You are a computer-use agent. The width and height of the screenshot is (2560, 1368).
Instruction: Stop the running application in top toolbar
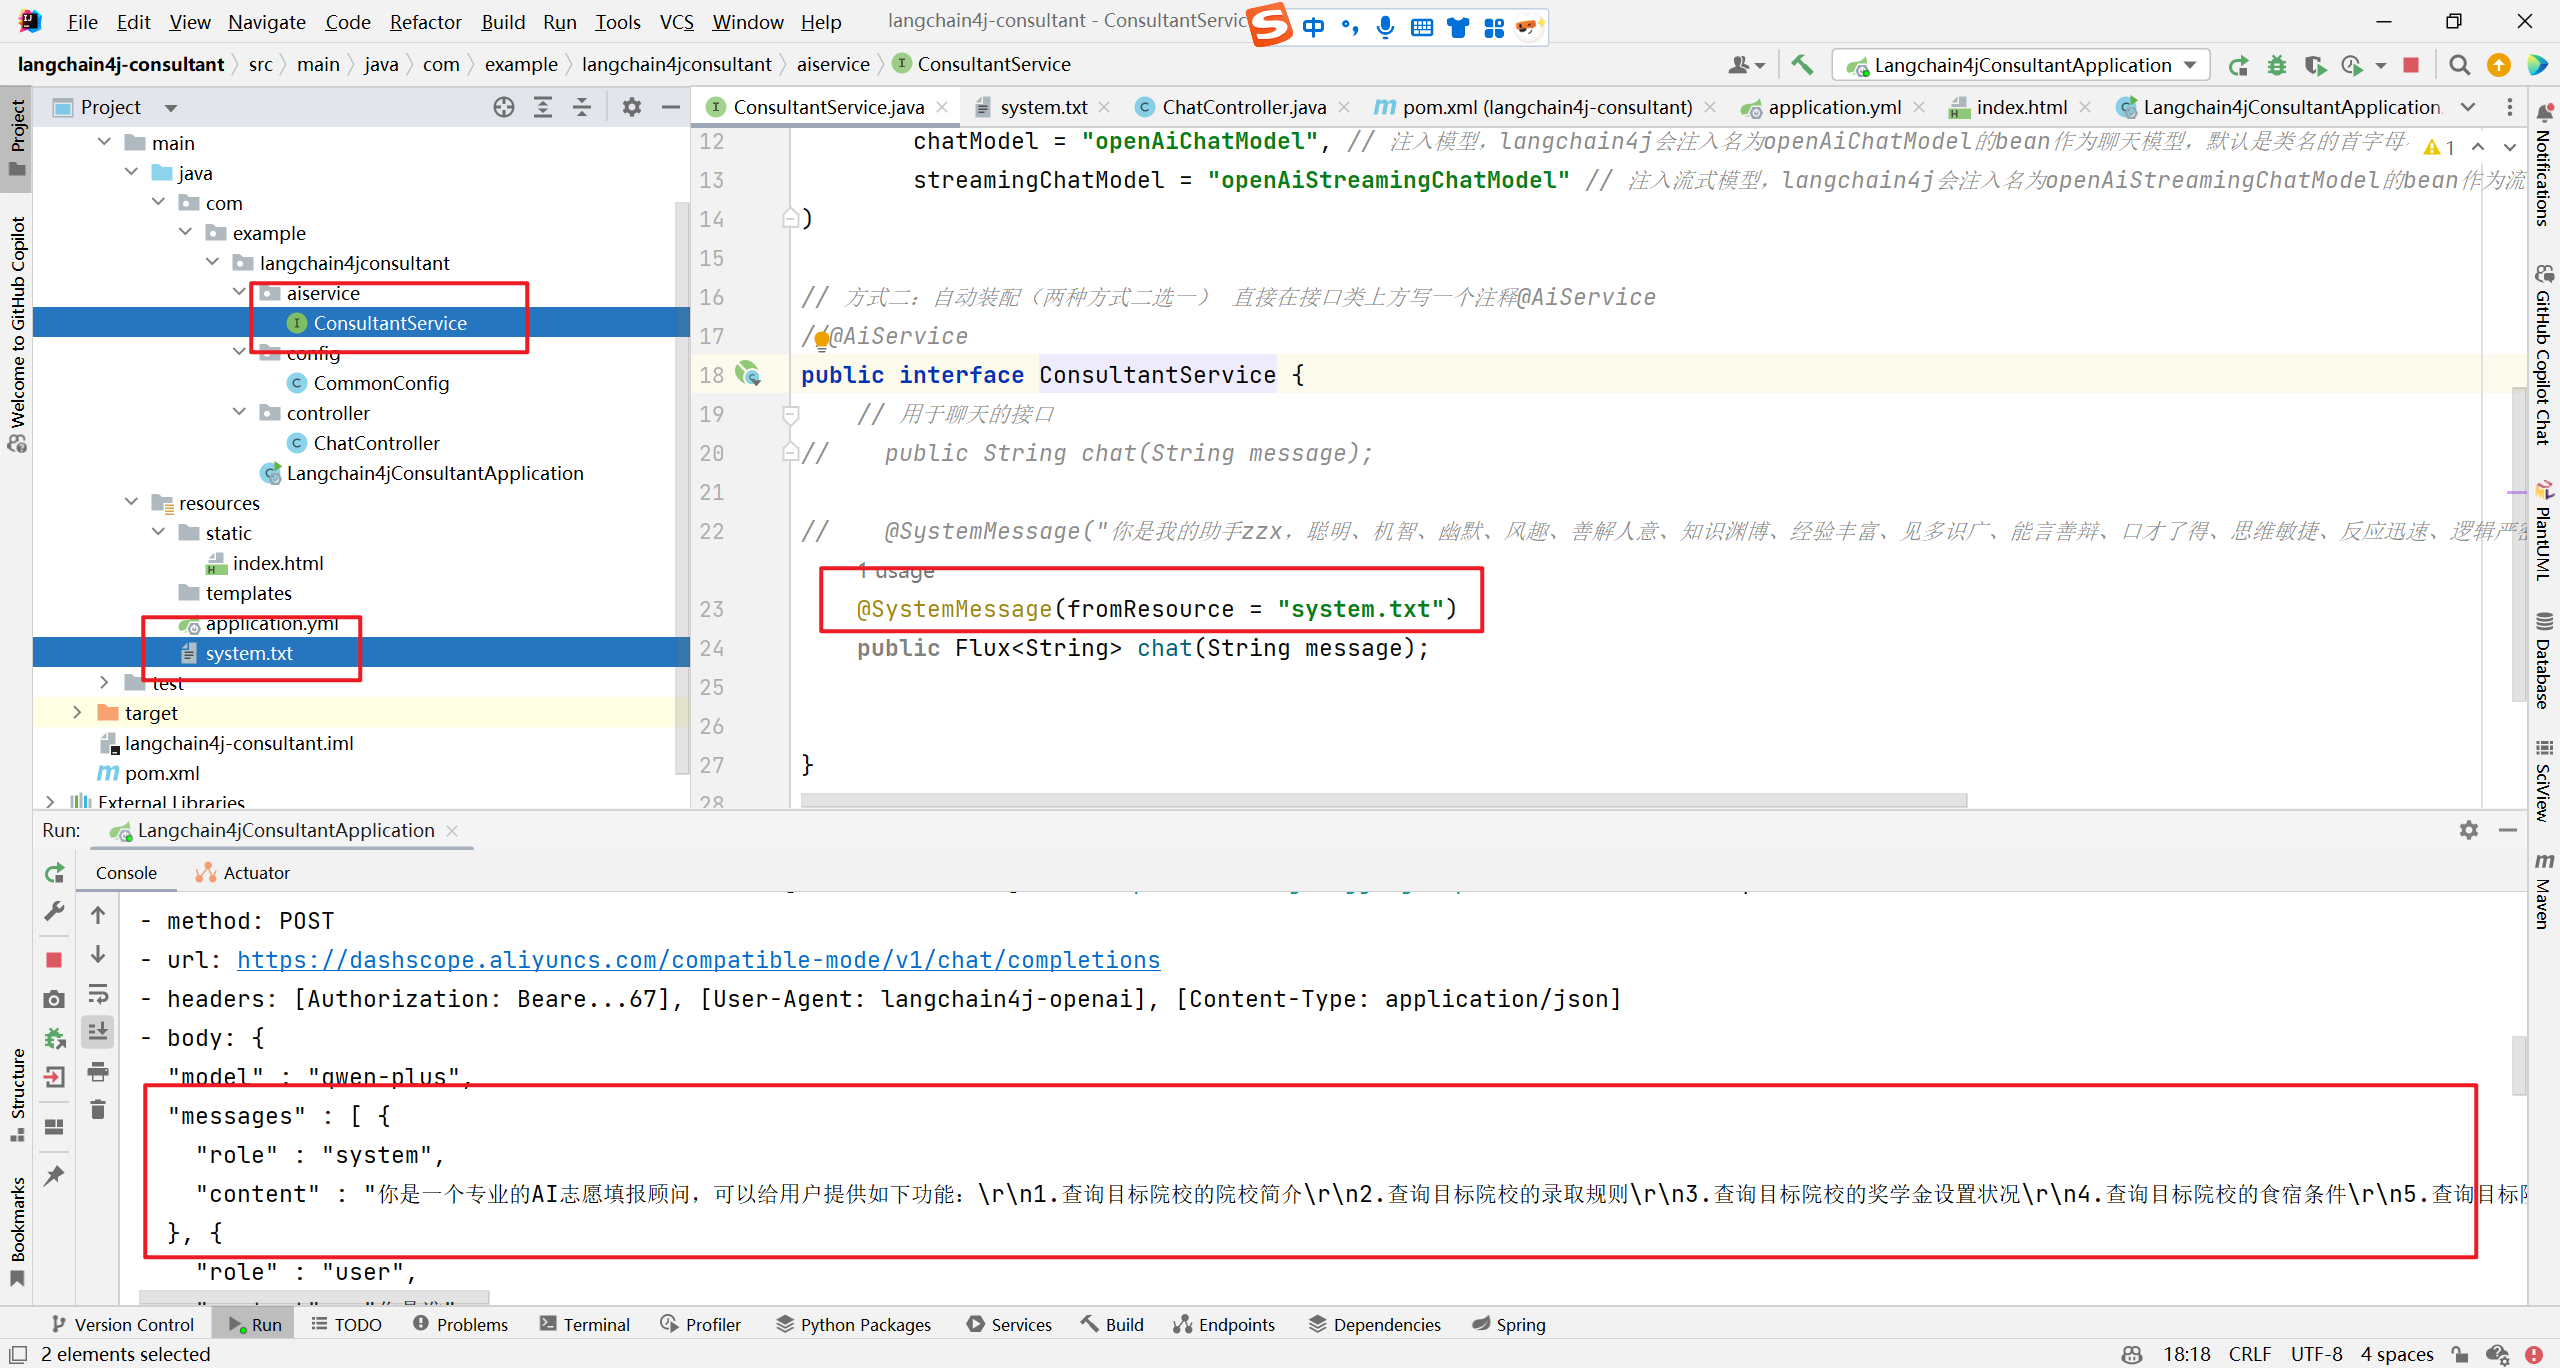(2411, 65)
